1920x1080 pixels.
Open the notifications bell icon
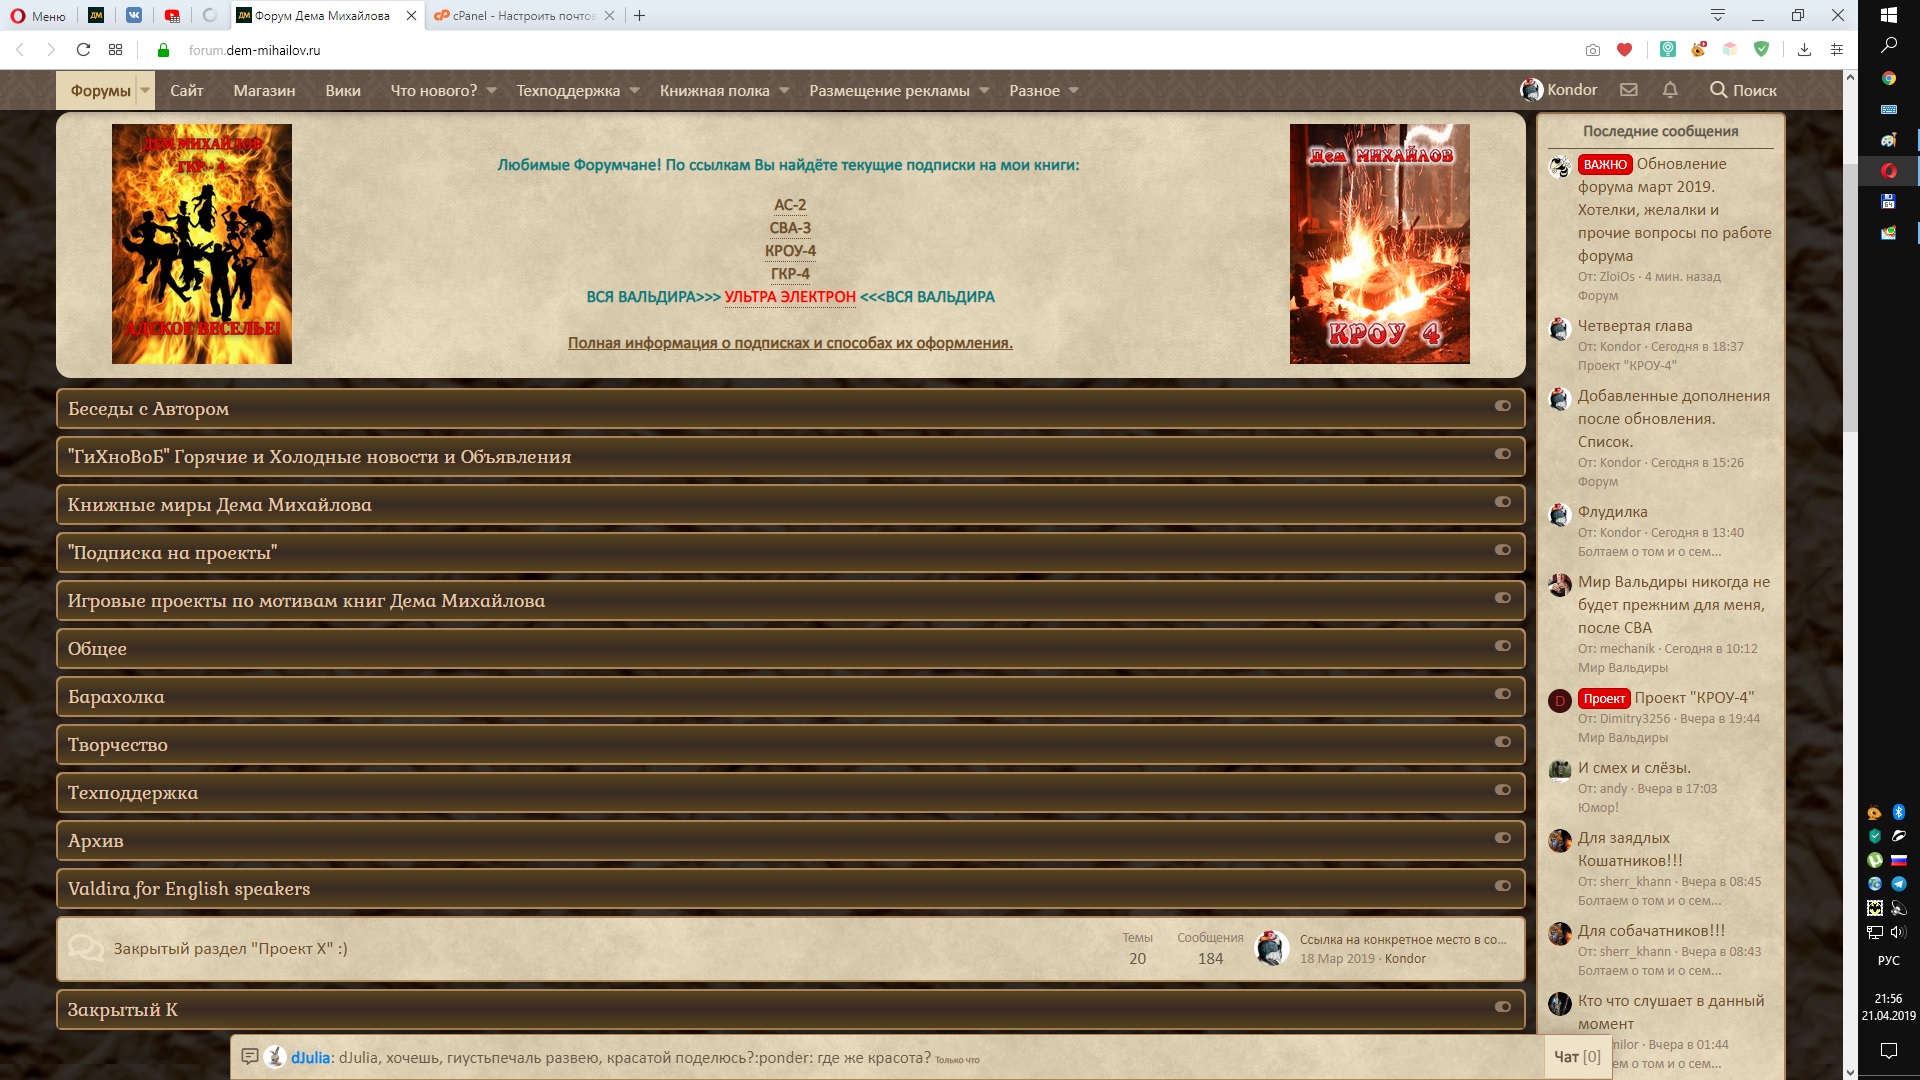tap(1670, 90)
